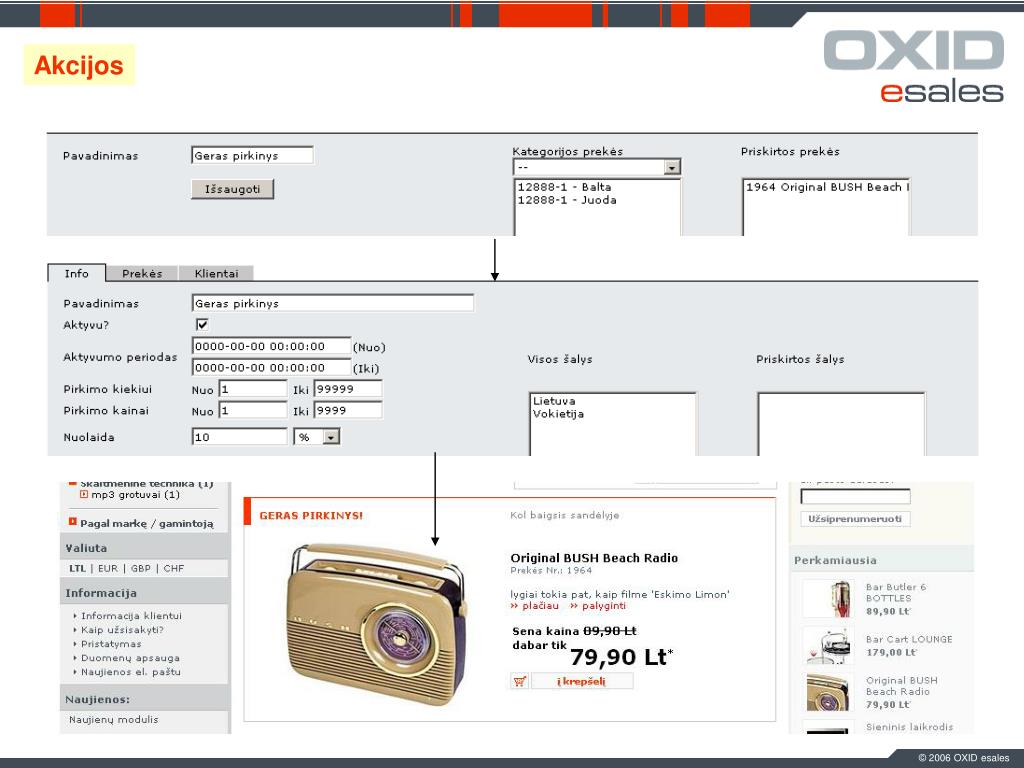Select LTL currency
The image size is (1024, 768).
(x=77, y=568)
